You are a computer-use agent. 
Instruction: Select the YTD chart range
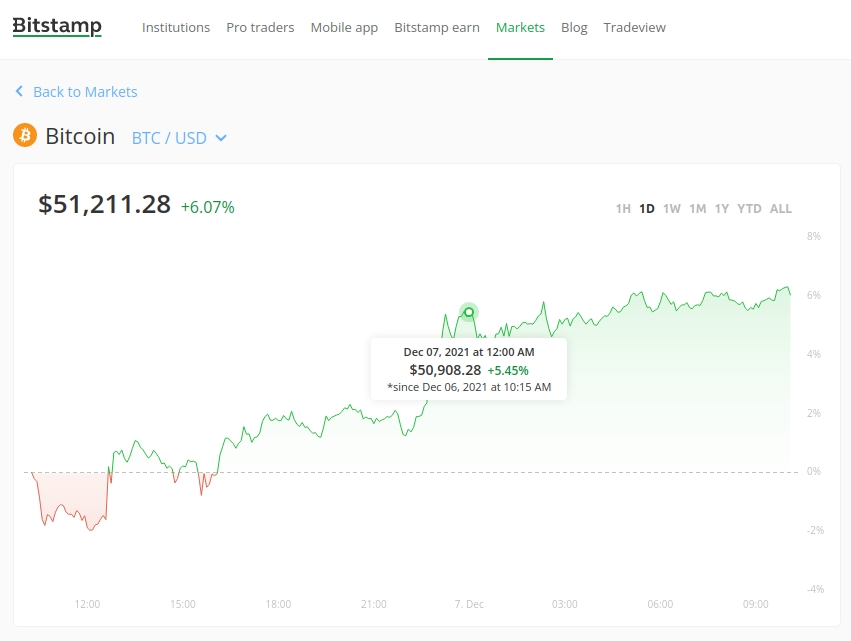click(749, 208)
